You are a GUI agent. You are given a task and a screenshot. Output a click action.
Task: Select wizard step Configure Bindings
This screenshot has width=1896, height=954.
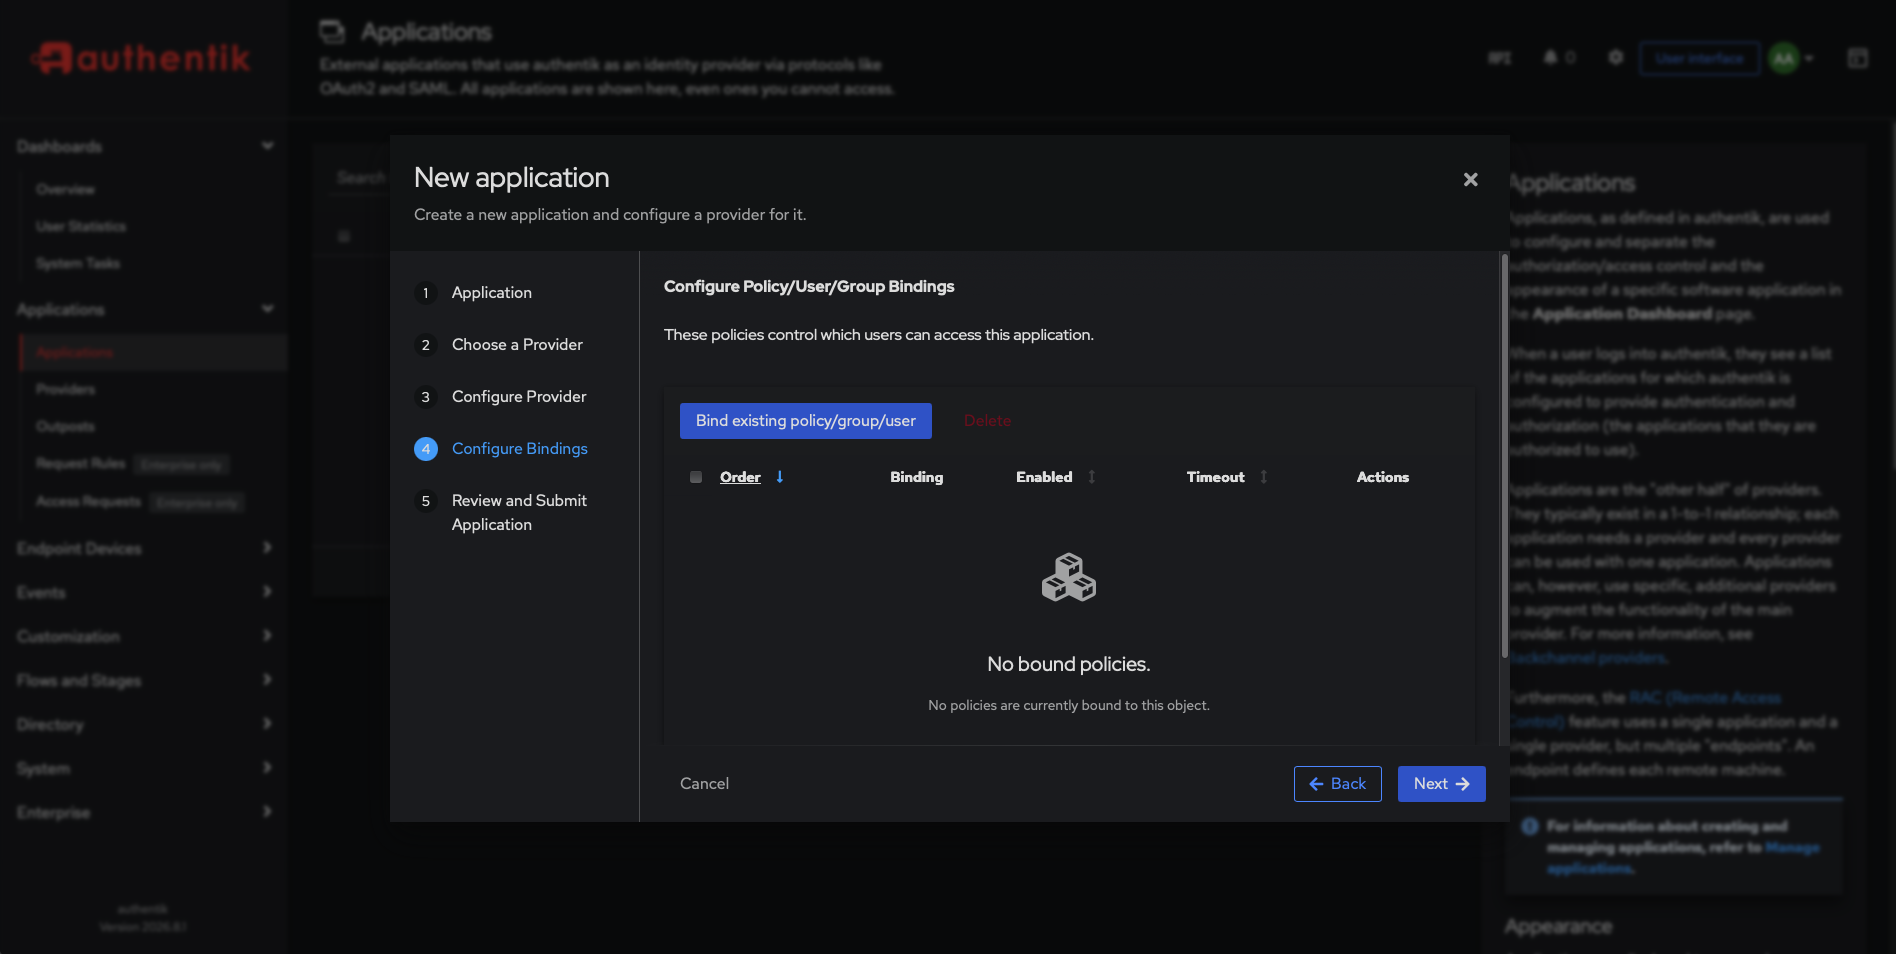click(x=519, y=449)
